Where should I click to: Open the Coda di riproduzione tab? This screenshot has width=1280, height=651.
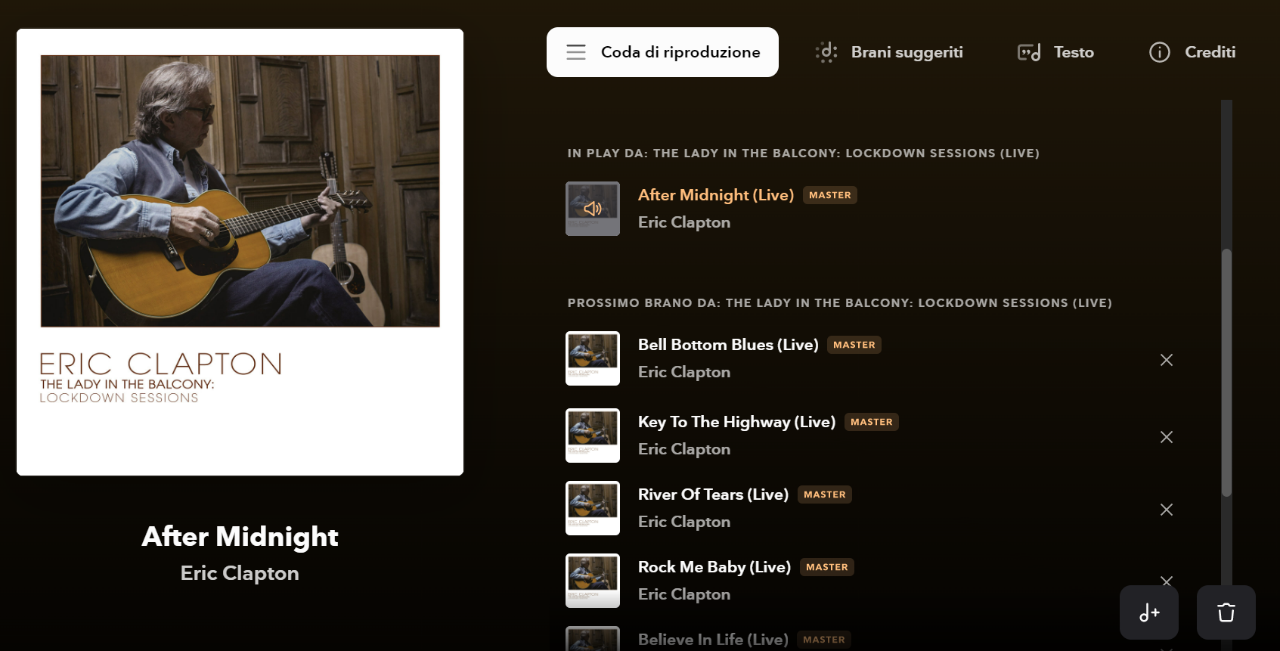[x=662, y=52]
